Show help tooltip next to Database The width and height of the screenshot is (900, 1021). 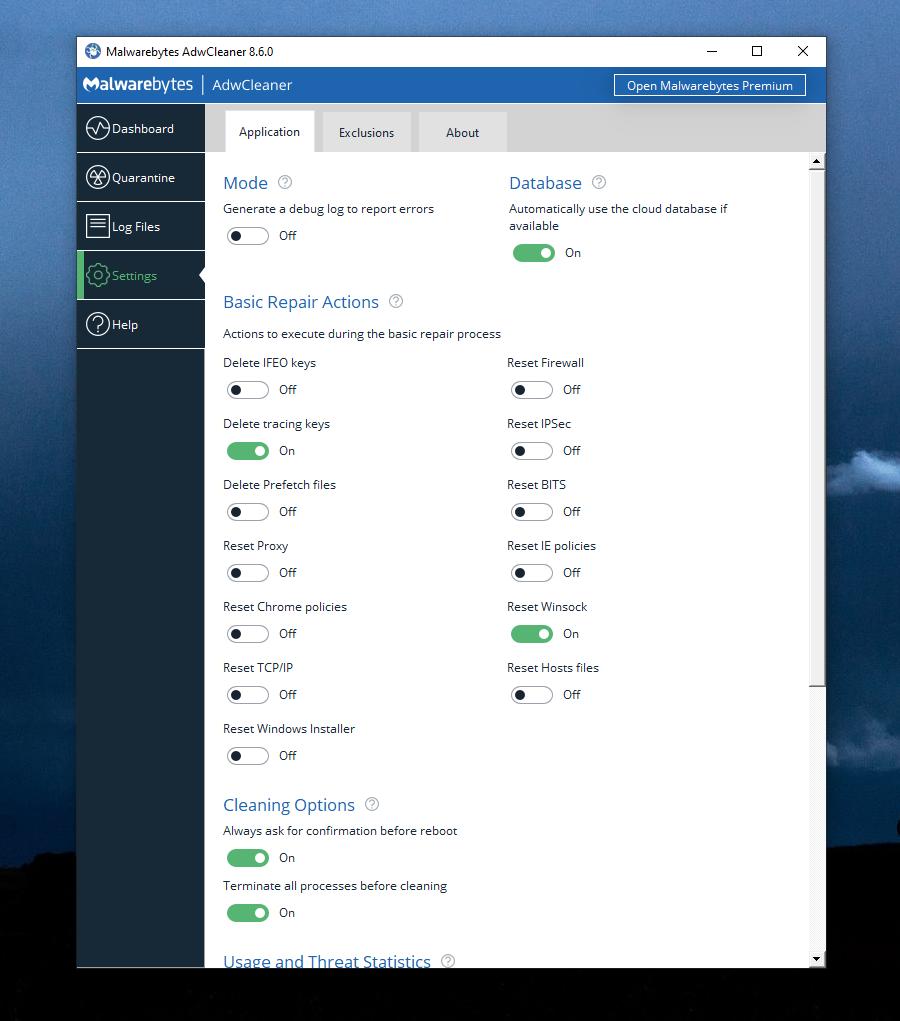pyautogui.click(x=599, y=182)
